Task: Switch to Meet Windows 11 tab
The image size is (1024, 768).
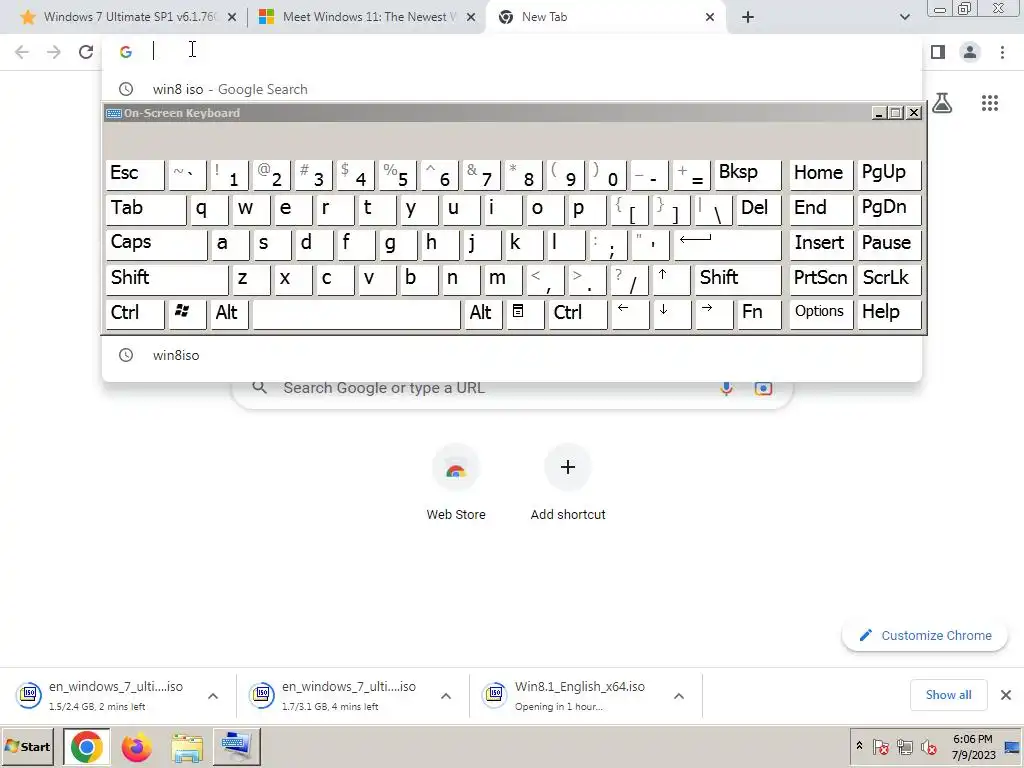Action: coord(366,17)
